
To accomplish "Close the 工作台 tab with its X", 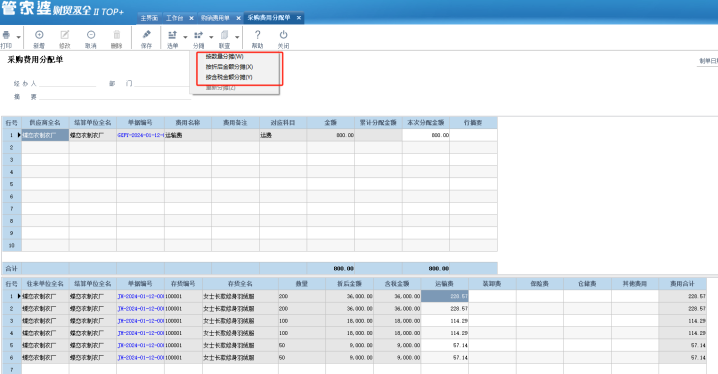I will click(x=191, y=18).
